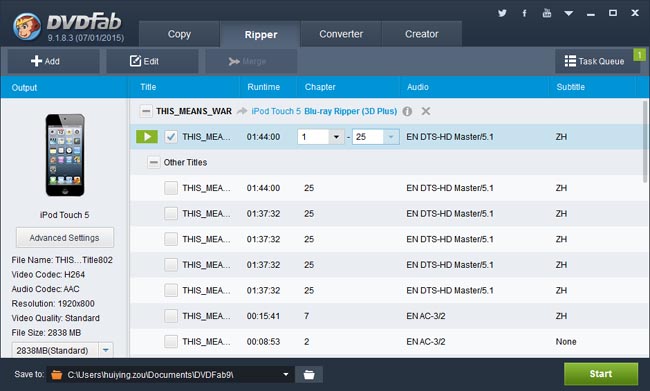Click the orange folder icon beside Save to
Screen dimensions: 650x391
click(56, 375)
